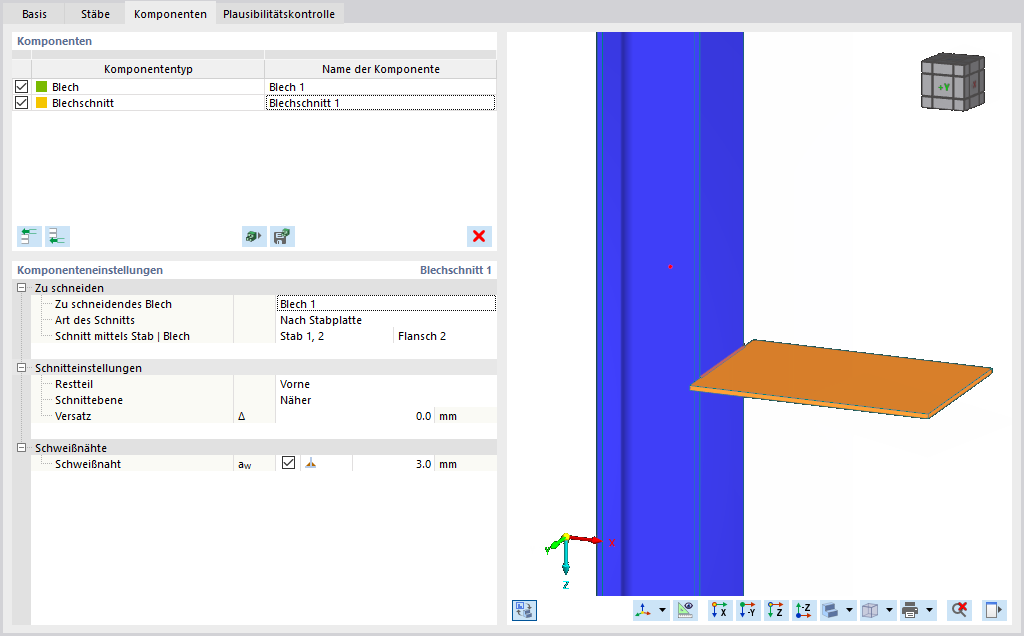Click the Komponententyp column header
Viewport: 1024px width, 636px height.
click(148, 69)
